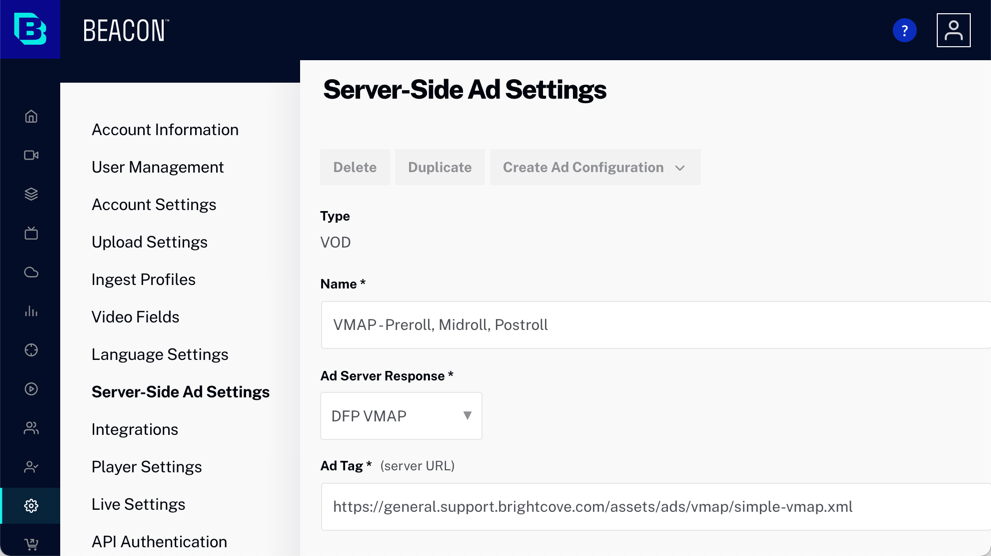Open Player Settings page
991x556 pixels.
(x=147, y=467)
